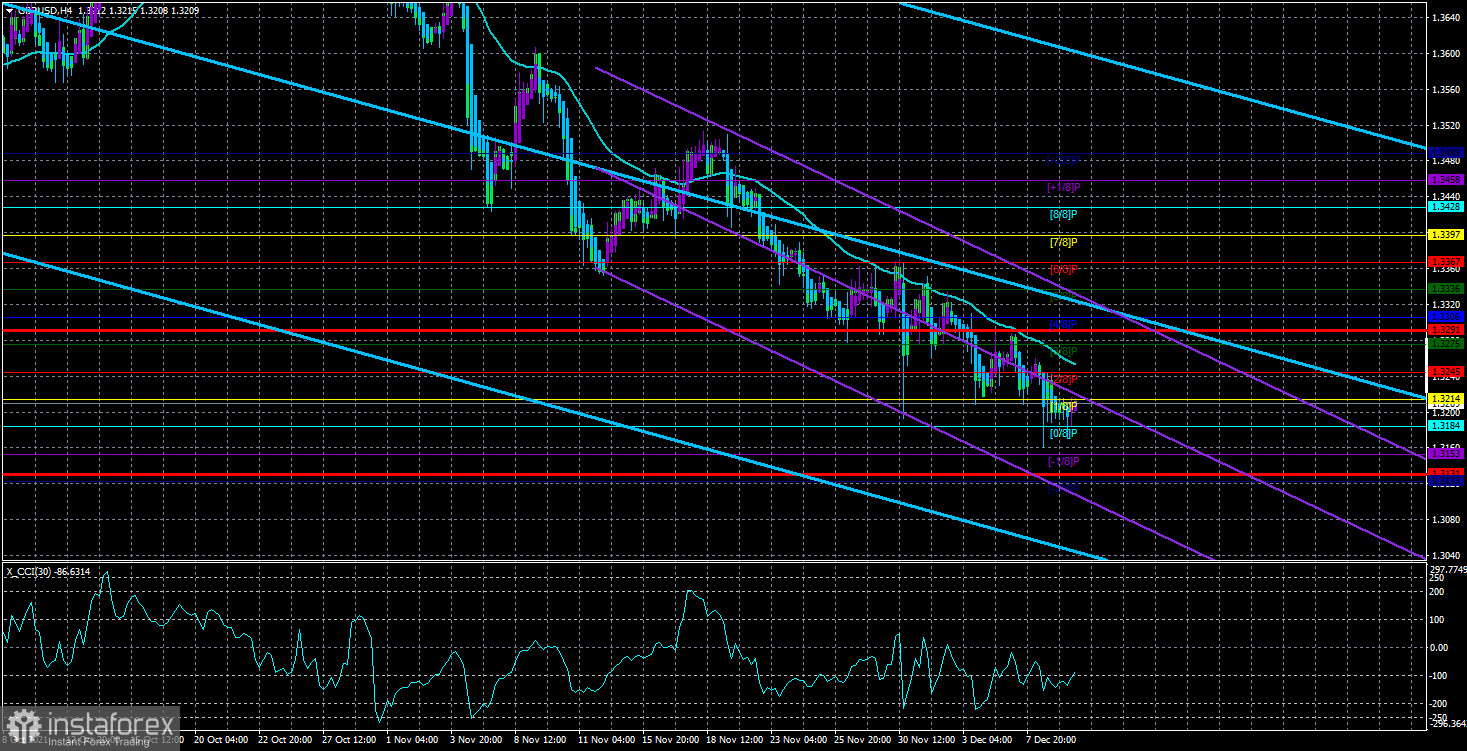Click the 25 Nov 20:00 time label
The image size is (1467, 751).
click(862, 740)
